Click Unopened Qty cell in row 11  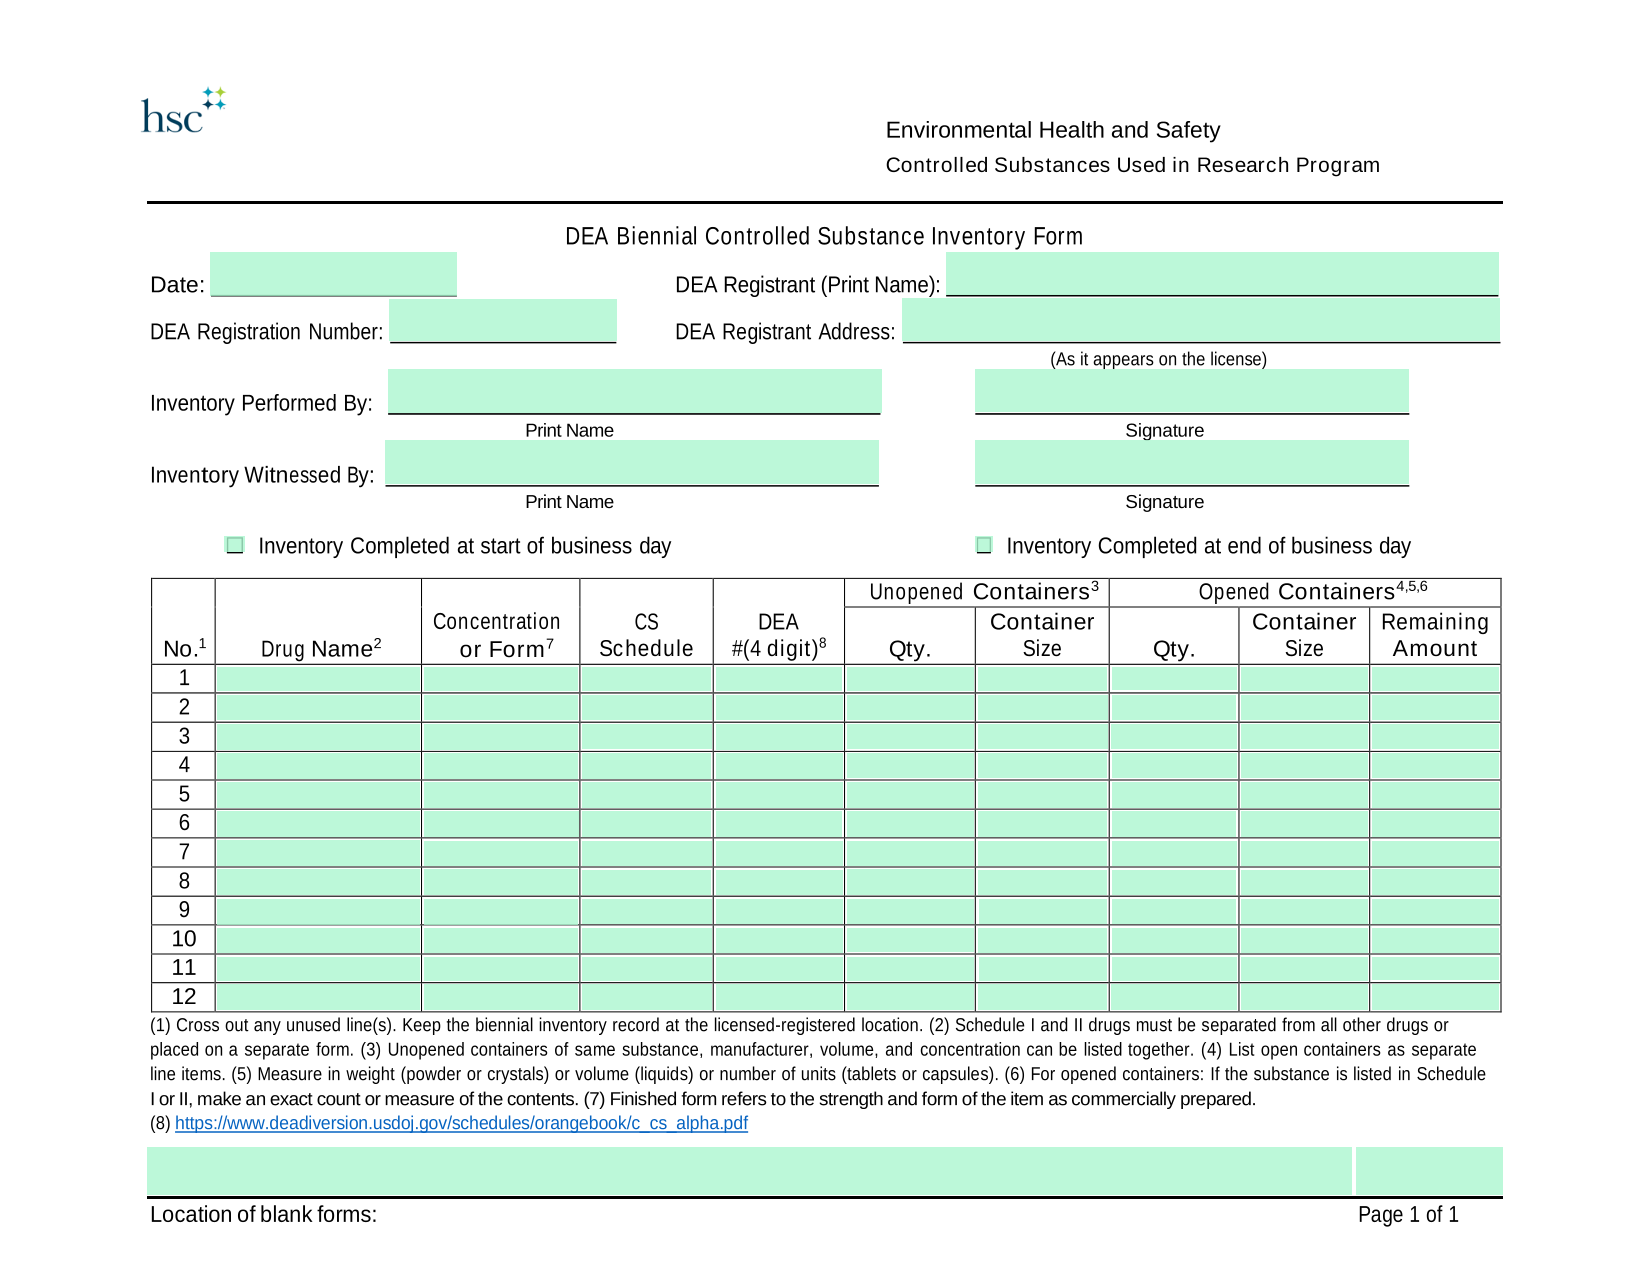[910, 969]
